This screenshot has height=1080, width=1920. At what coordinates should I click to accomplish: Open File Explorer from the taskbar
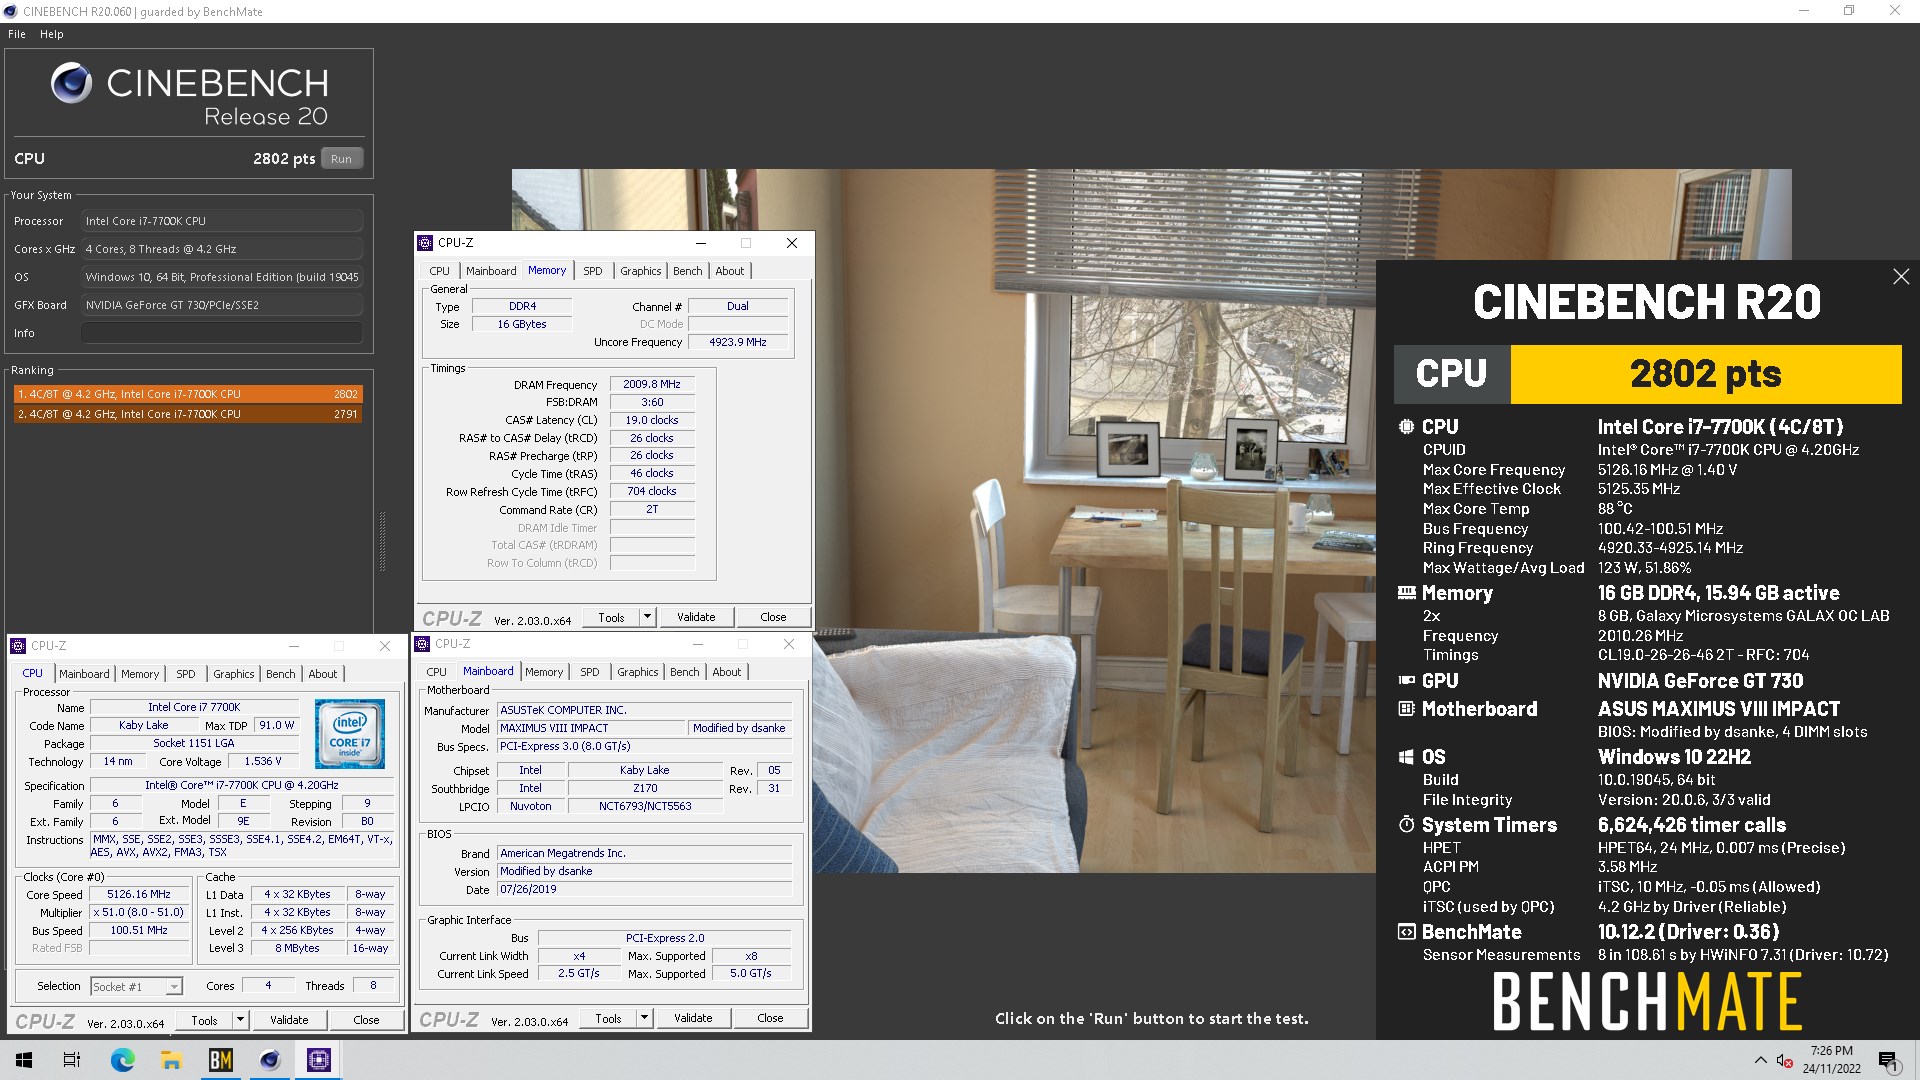(x=171, y=1060)
